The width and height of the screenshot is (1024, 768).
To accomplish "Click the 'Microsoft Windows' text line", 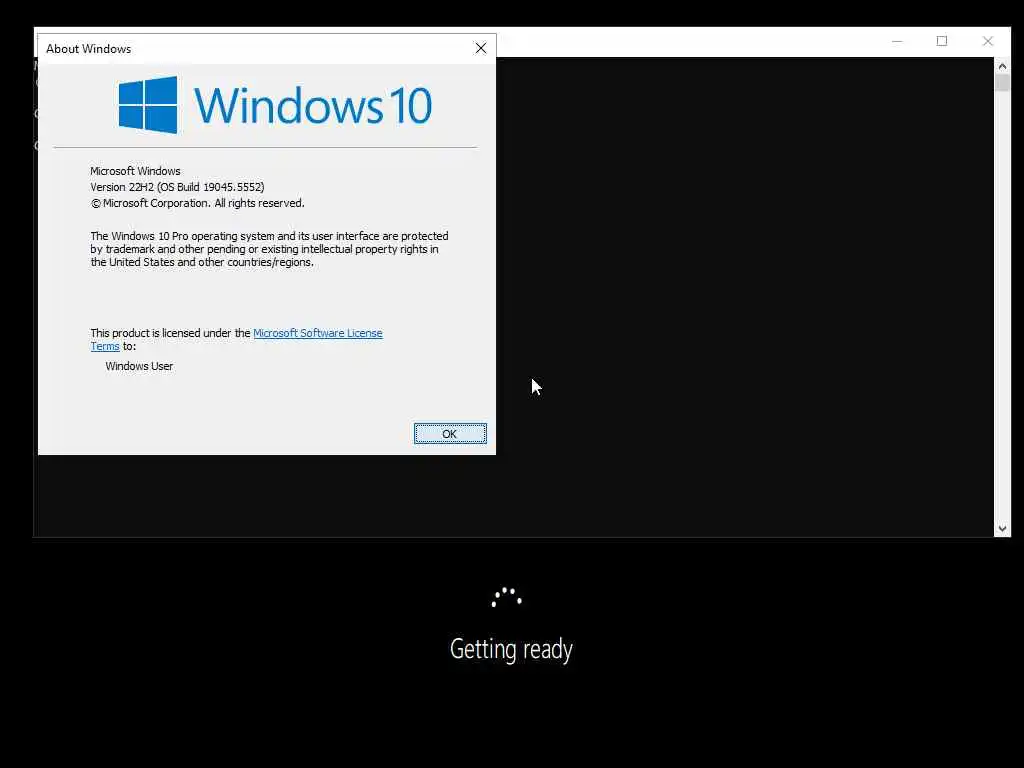I will [x=135, y=171].
